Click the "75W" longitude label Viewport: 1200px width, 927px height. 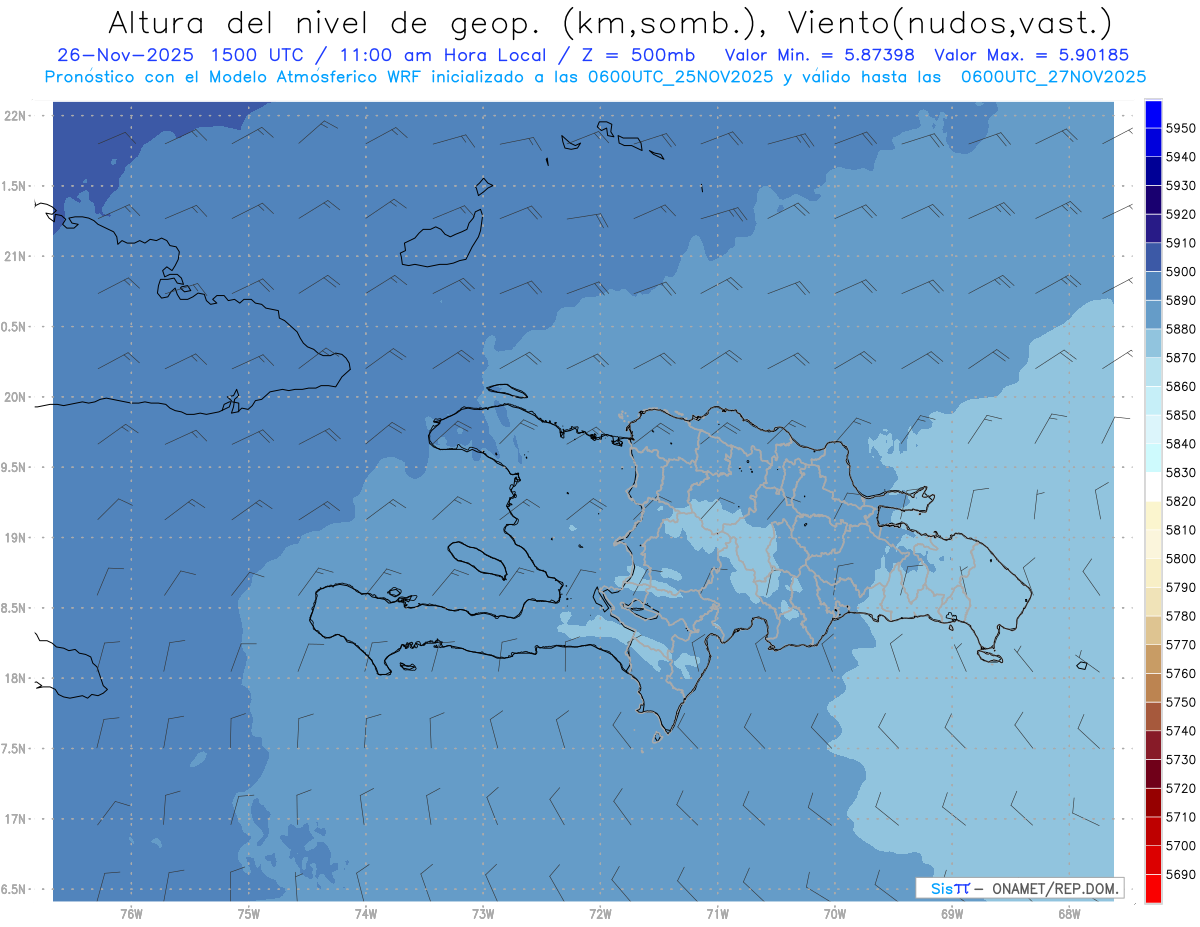(x=249, y=914)
